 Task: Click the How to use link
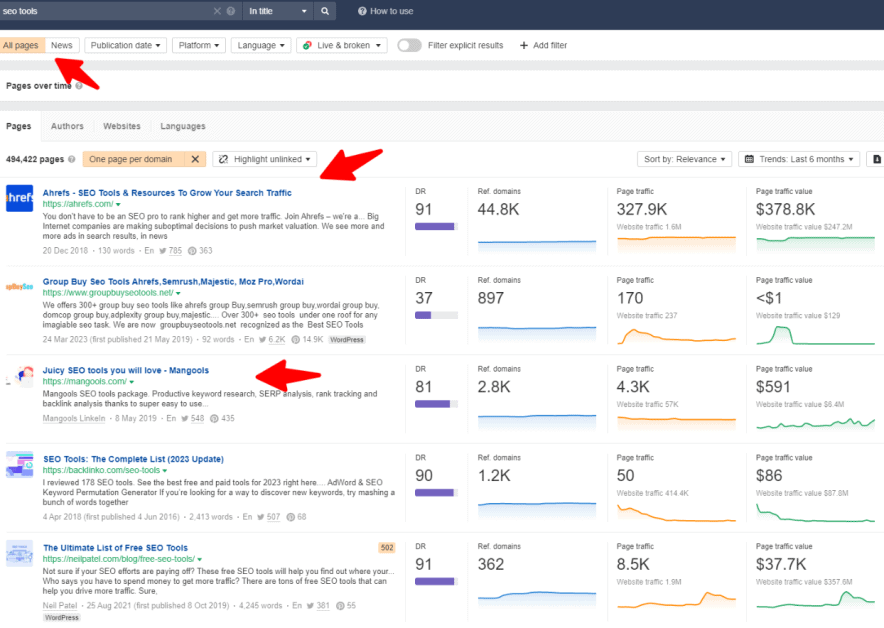pos(384,11)
